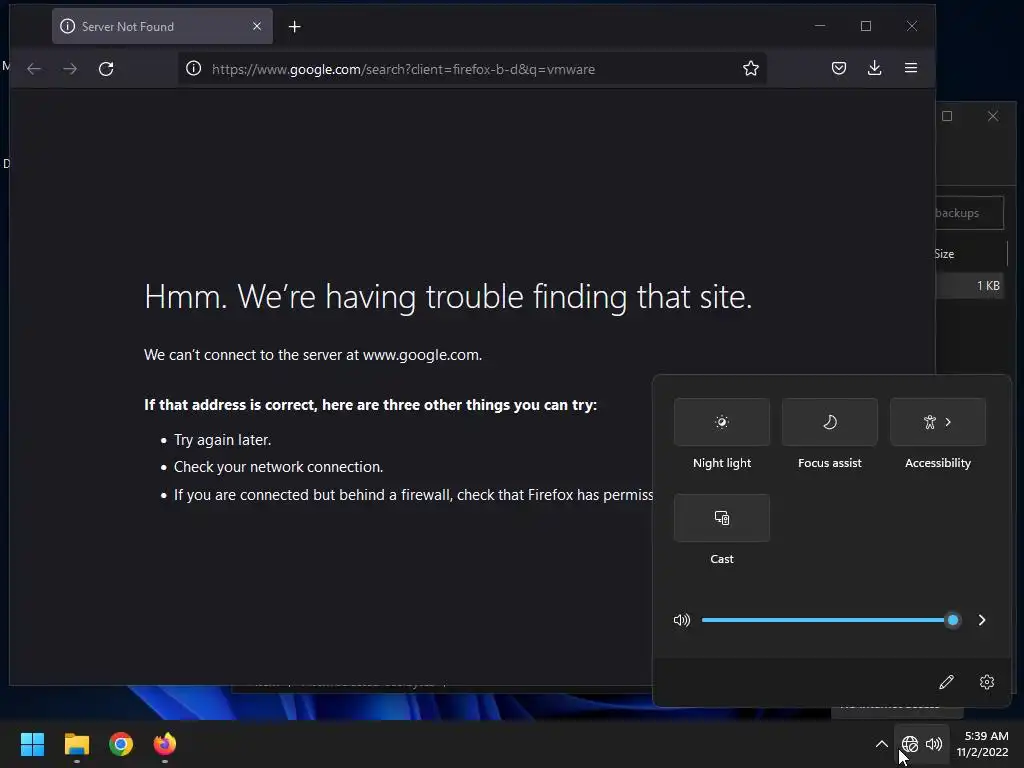
Task: Toggle Focus assist quick setting
Action: click(x=829, y=422)
